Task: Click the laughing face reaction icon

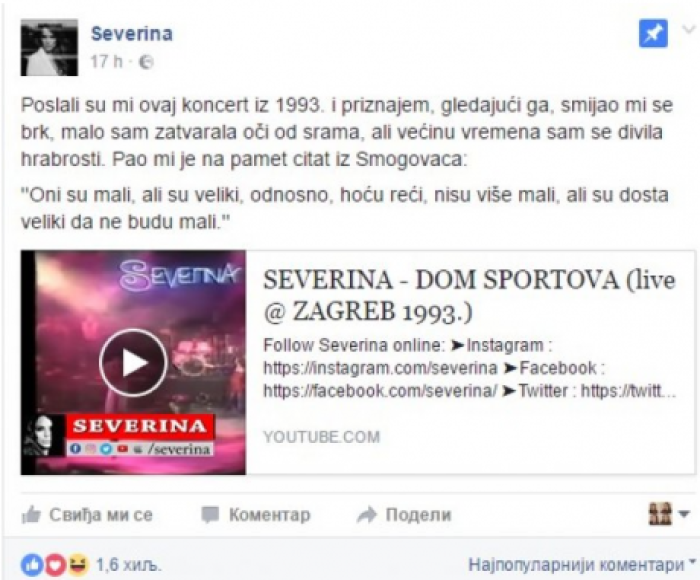Action: coord(79,565)
